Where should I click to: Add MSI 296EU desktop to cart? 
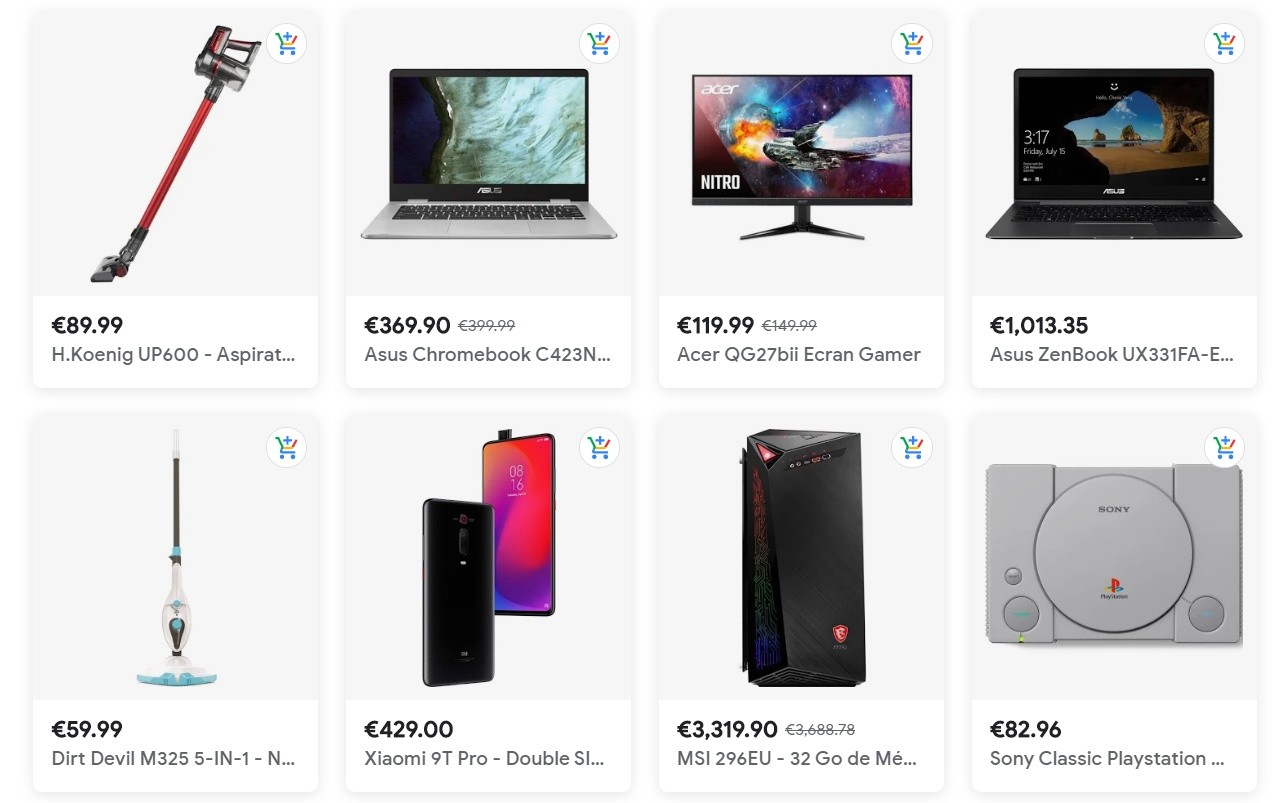(x=912, y=448)
